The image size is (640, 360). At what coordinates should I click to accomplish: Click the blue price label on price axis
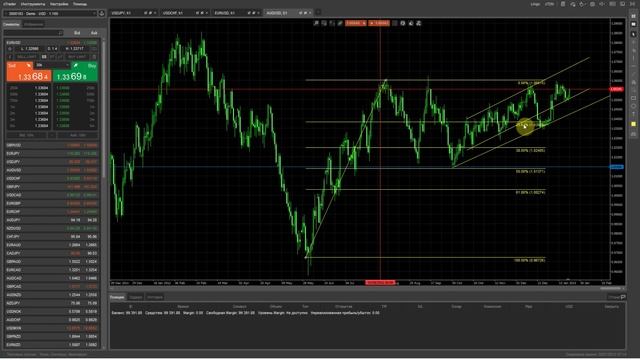pos(616,167)
